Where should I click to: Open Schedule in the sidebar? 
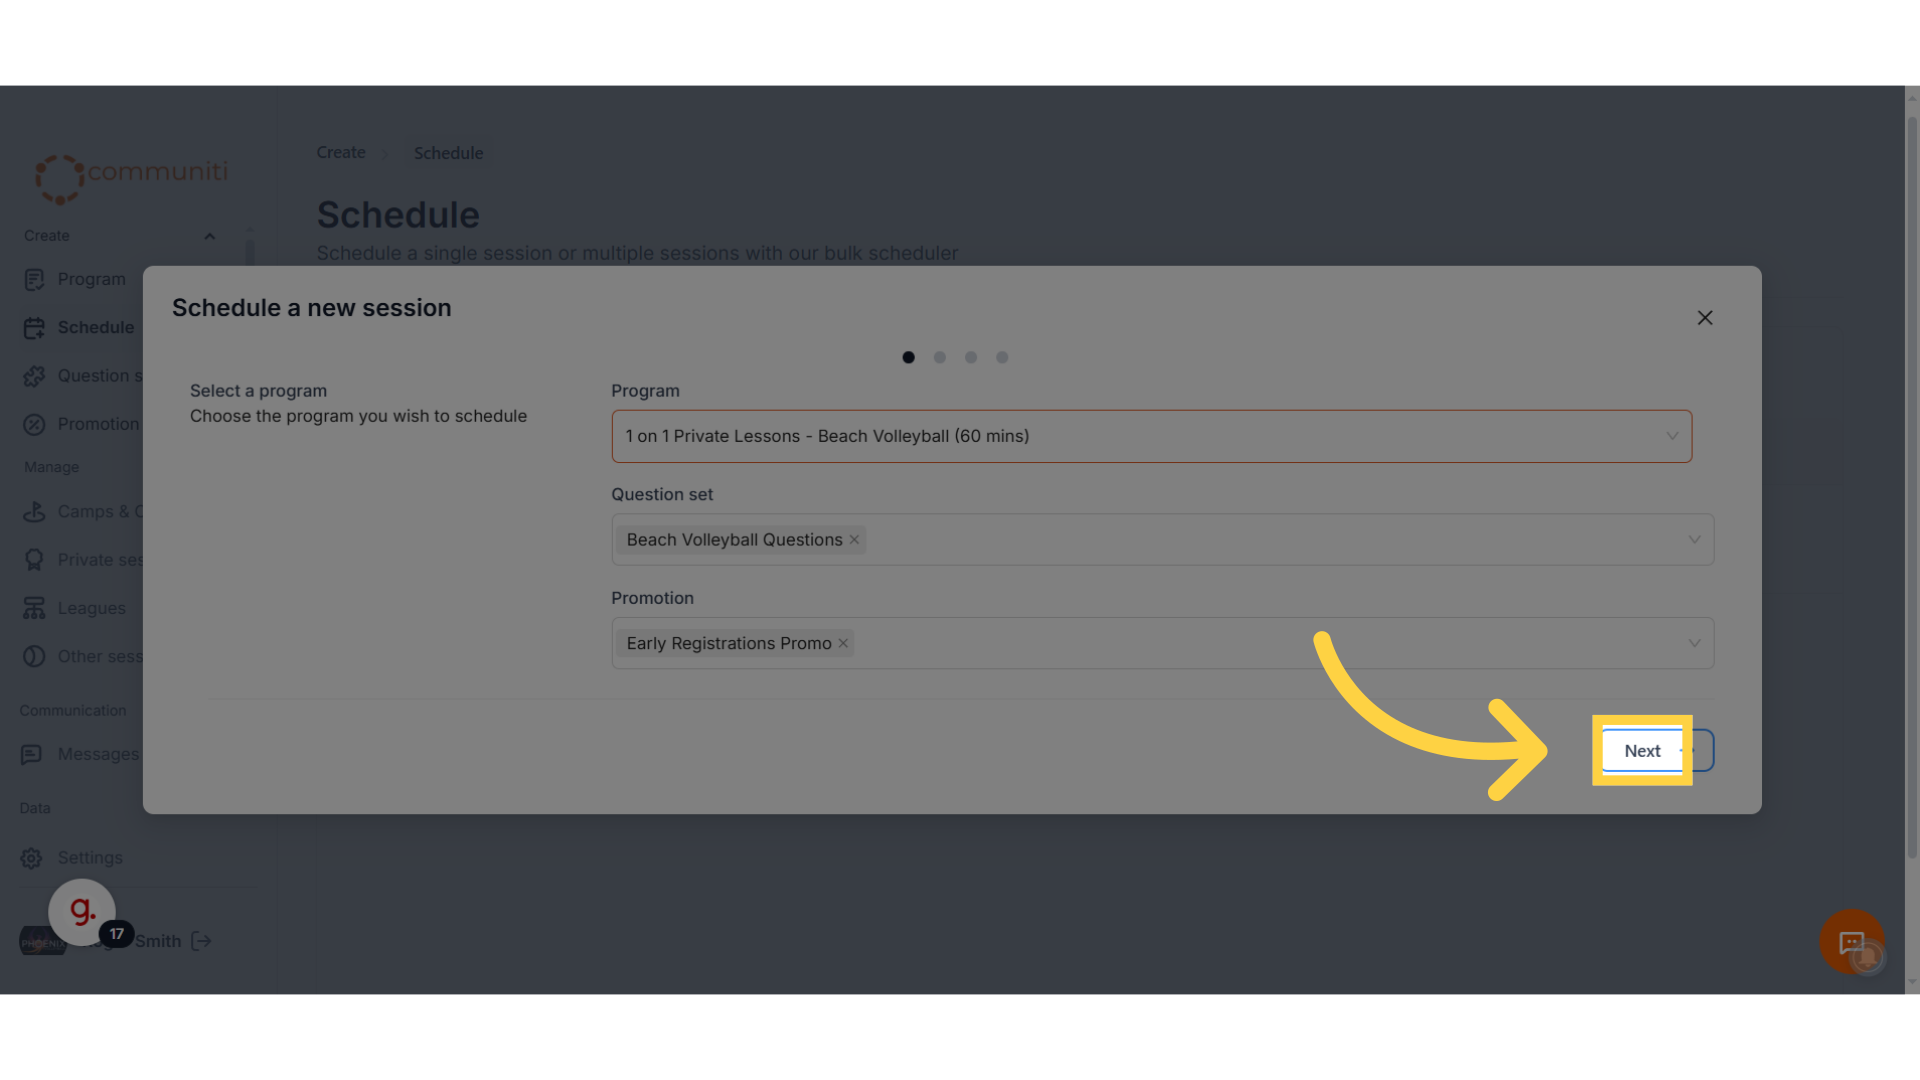pos(95,327)
